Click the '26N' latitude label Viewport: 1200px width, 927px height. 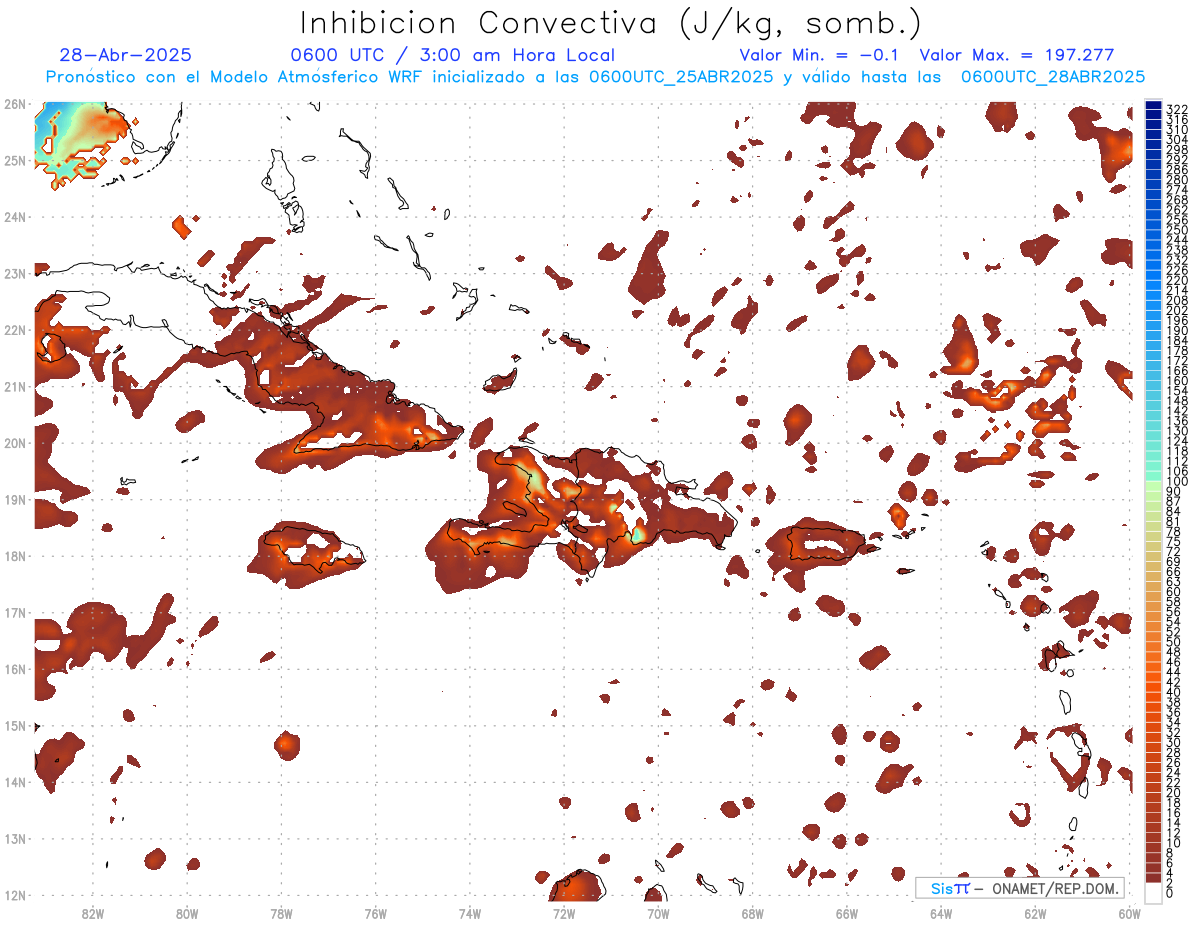(14, 104)
